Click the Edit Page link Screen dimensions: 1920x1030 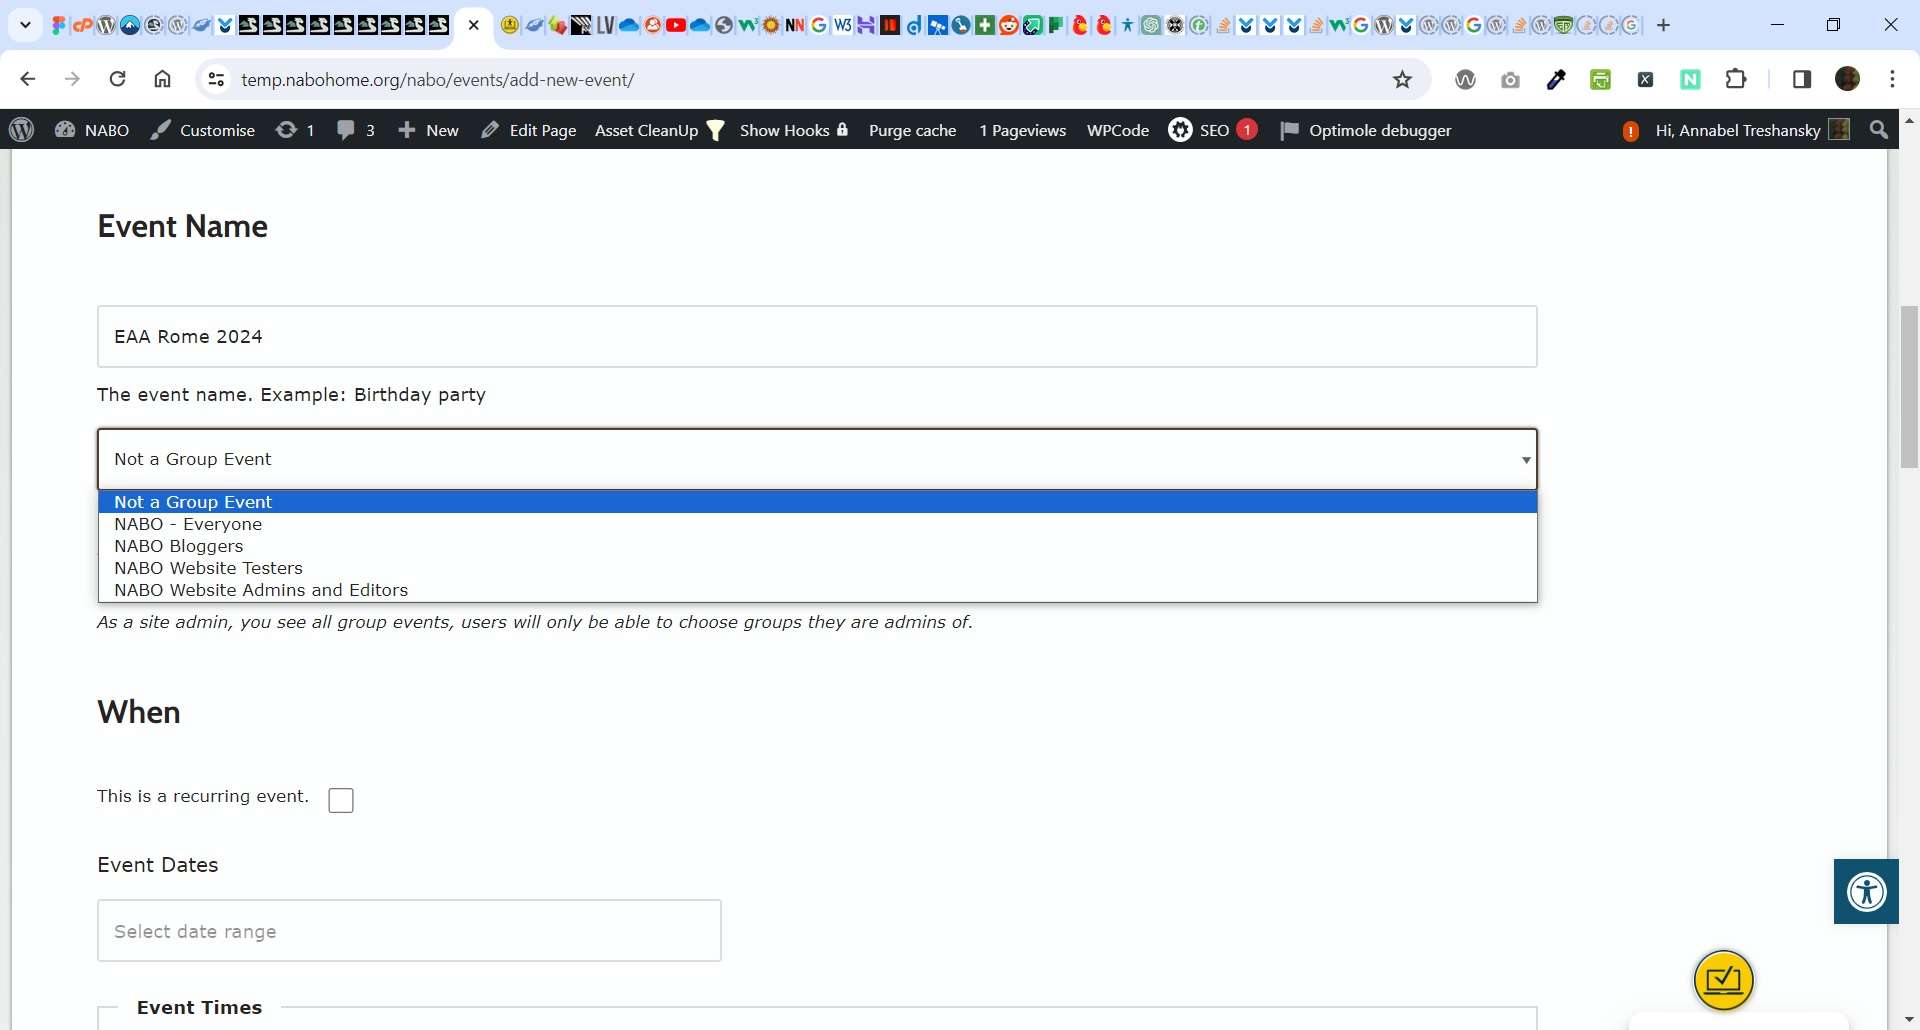(x=529, y=130)
